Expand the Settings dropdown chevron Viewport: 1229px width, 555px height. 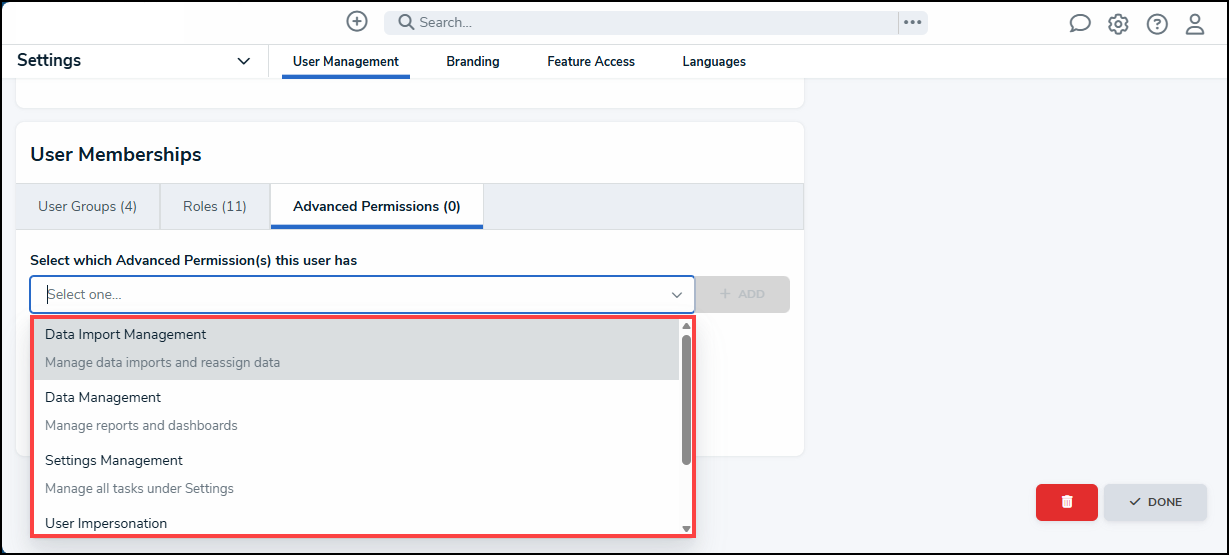click(243, 61)
